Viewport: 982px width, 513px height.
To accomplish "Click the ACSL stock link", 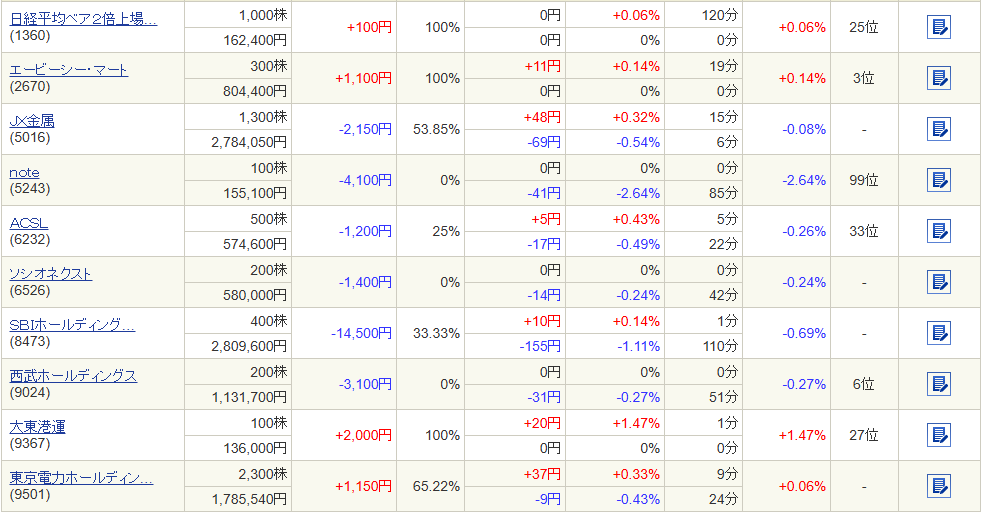I will (x=29, y=223).
